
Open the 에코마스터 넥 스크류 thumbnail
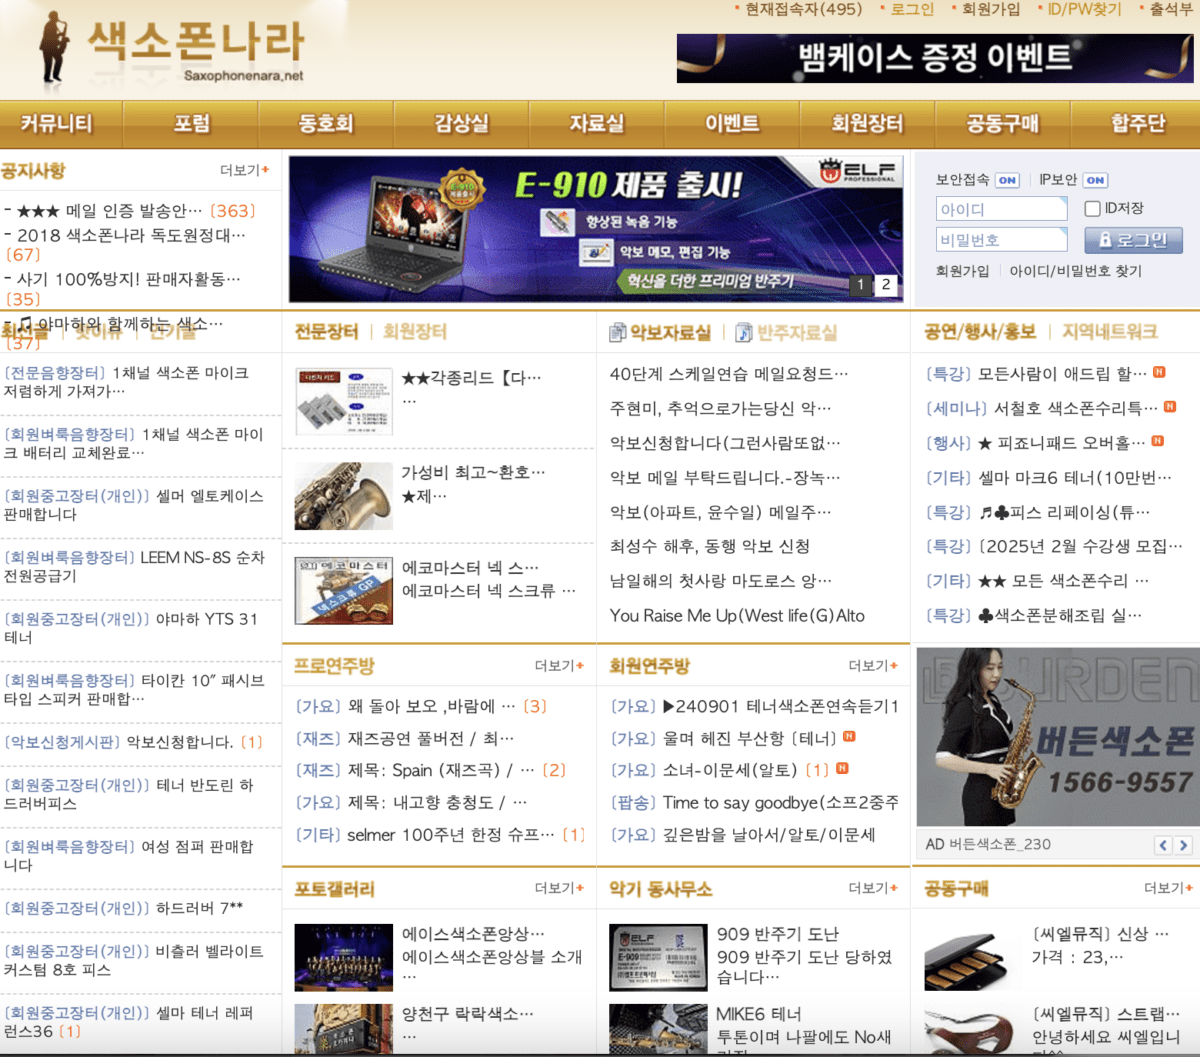click(344, 590)
